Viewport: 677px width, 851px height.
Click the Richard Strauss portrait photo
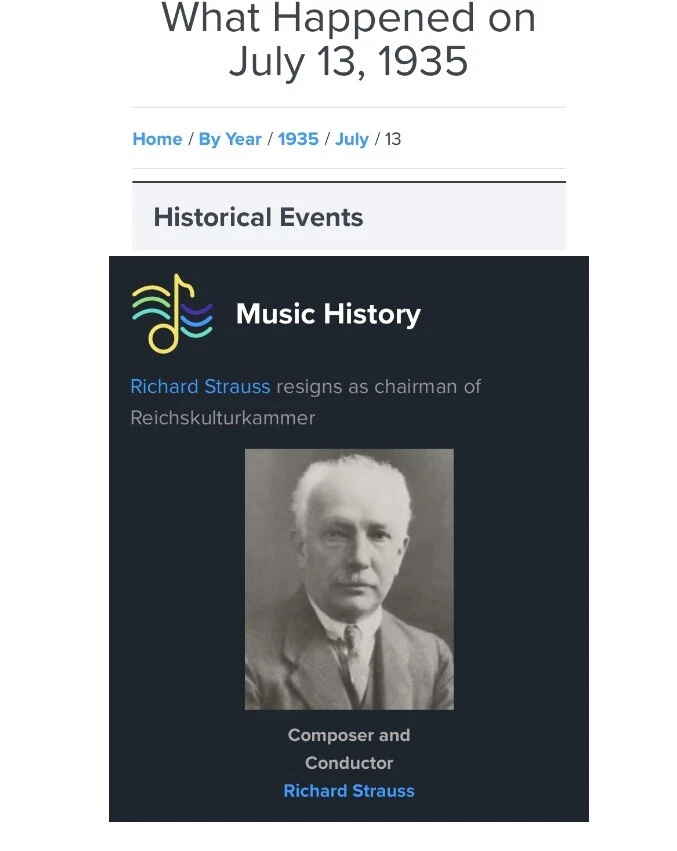pos(349,579)
